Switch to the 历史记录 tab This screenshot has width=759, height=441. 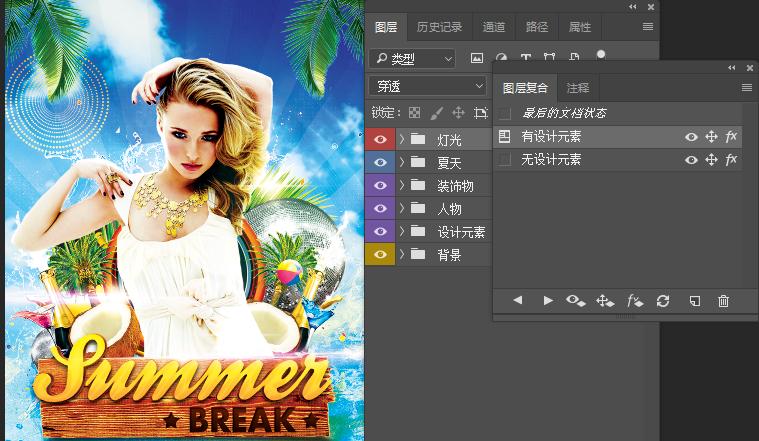(x=439, y=27)
